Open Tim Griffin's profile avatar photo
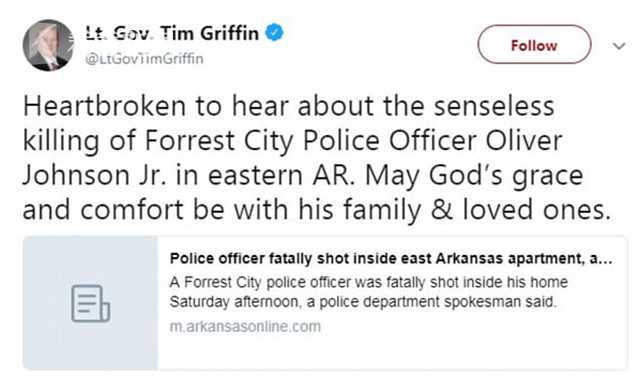 48,45
